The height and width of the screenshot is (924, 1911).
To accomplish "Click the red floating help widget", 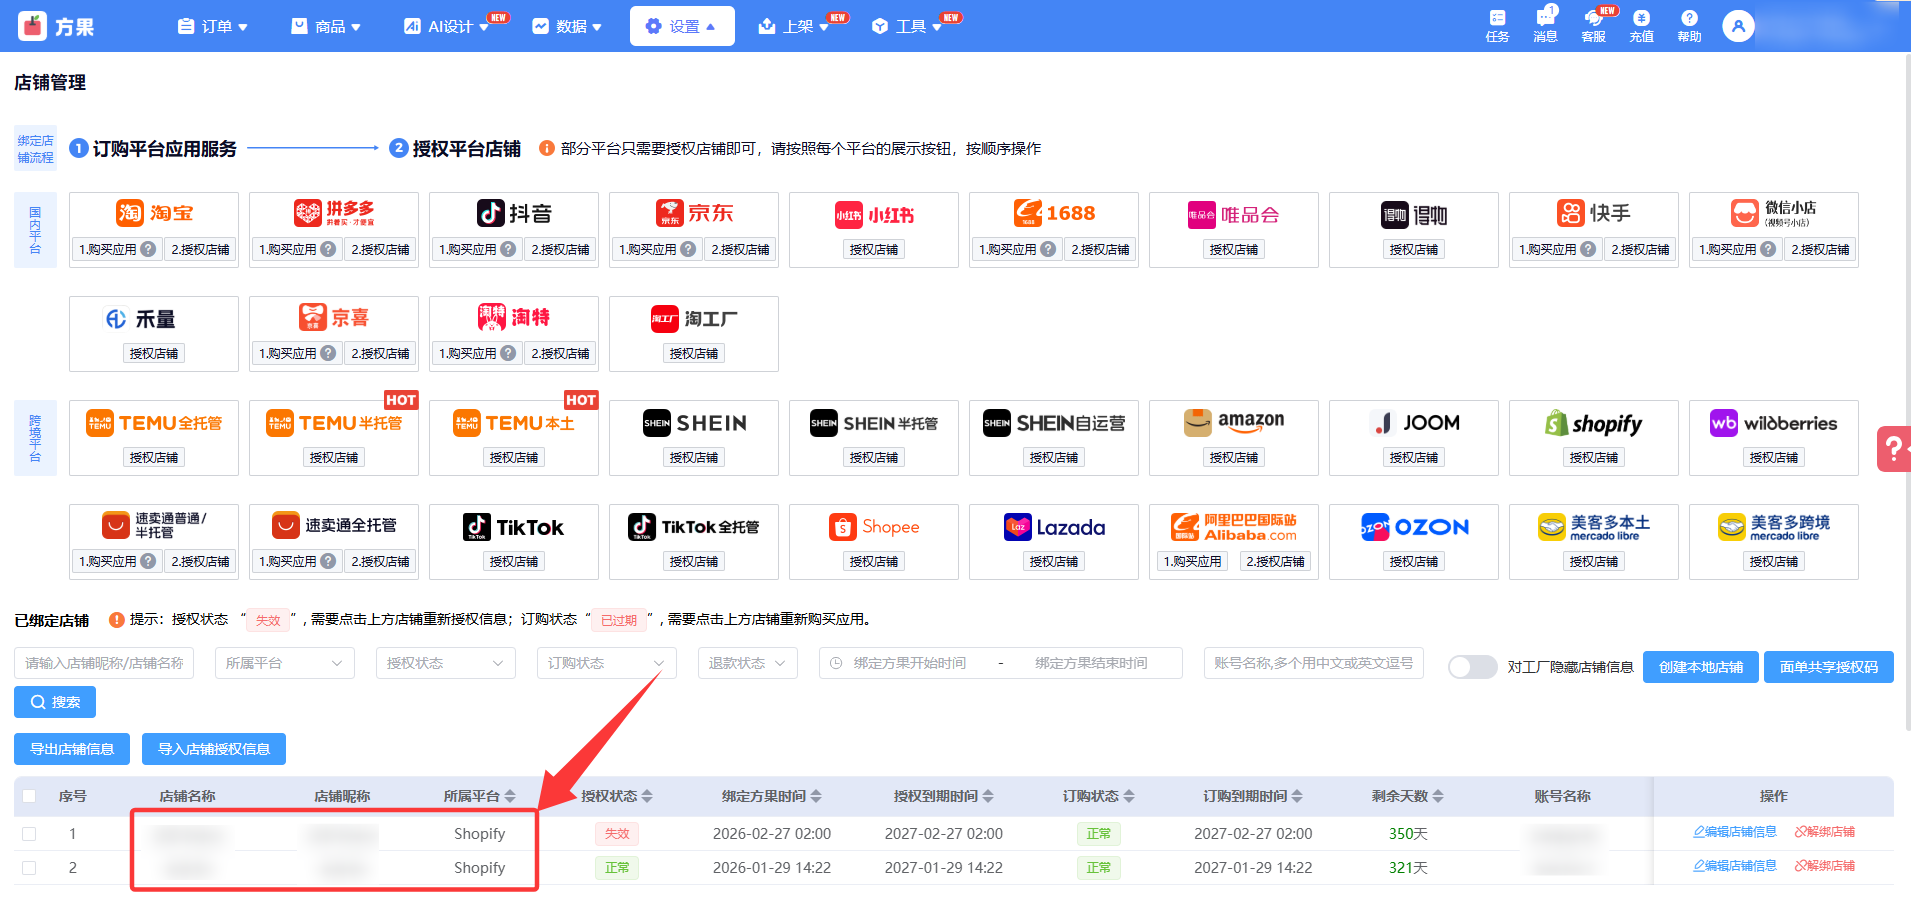I will click(x=1893, y=448).
